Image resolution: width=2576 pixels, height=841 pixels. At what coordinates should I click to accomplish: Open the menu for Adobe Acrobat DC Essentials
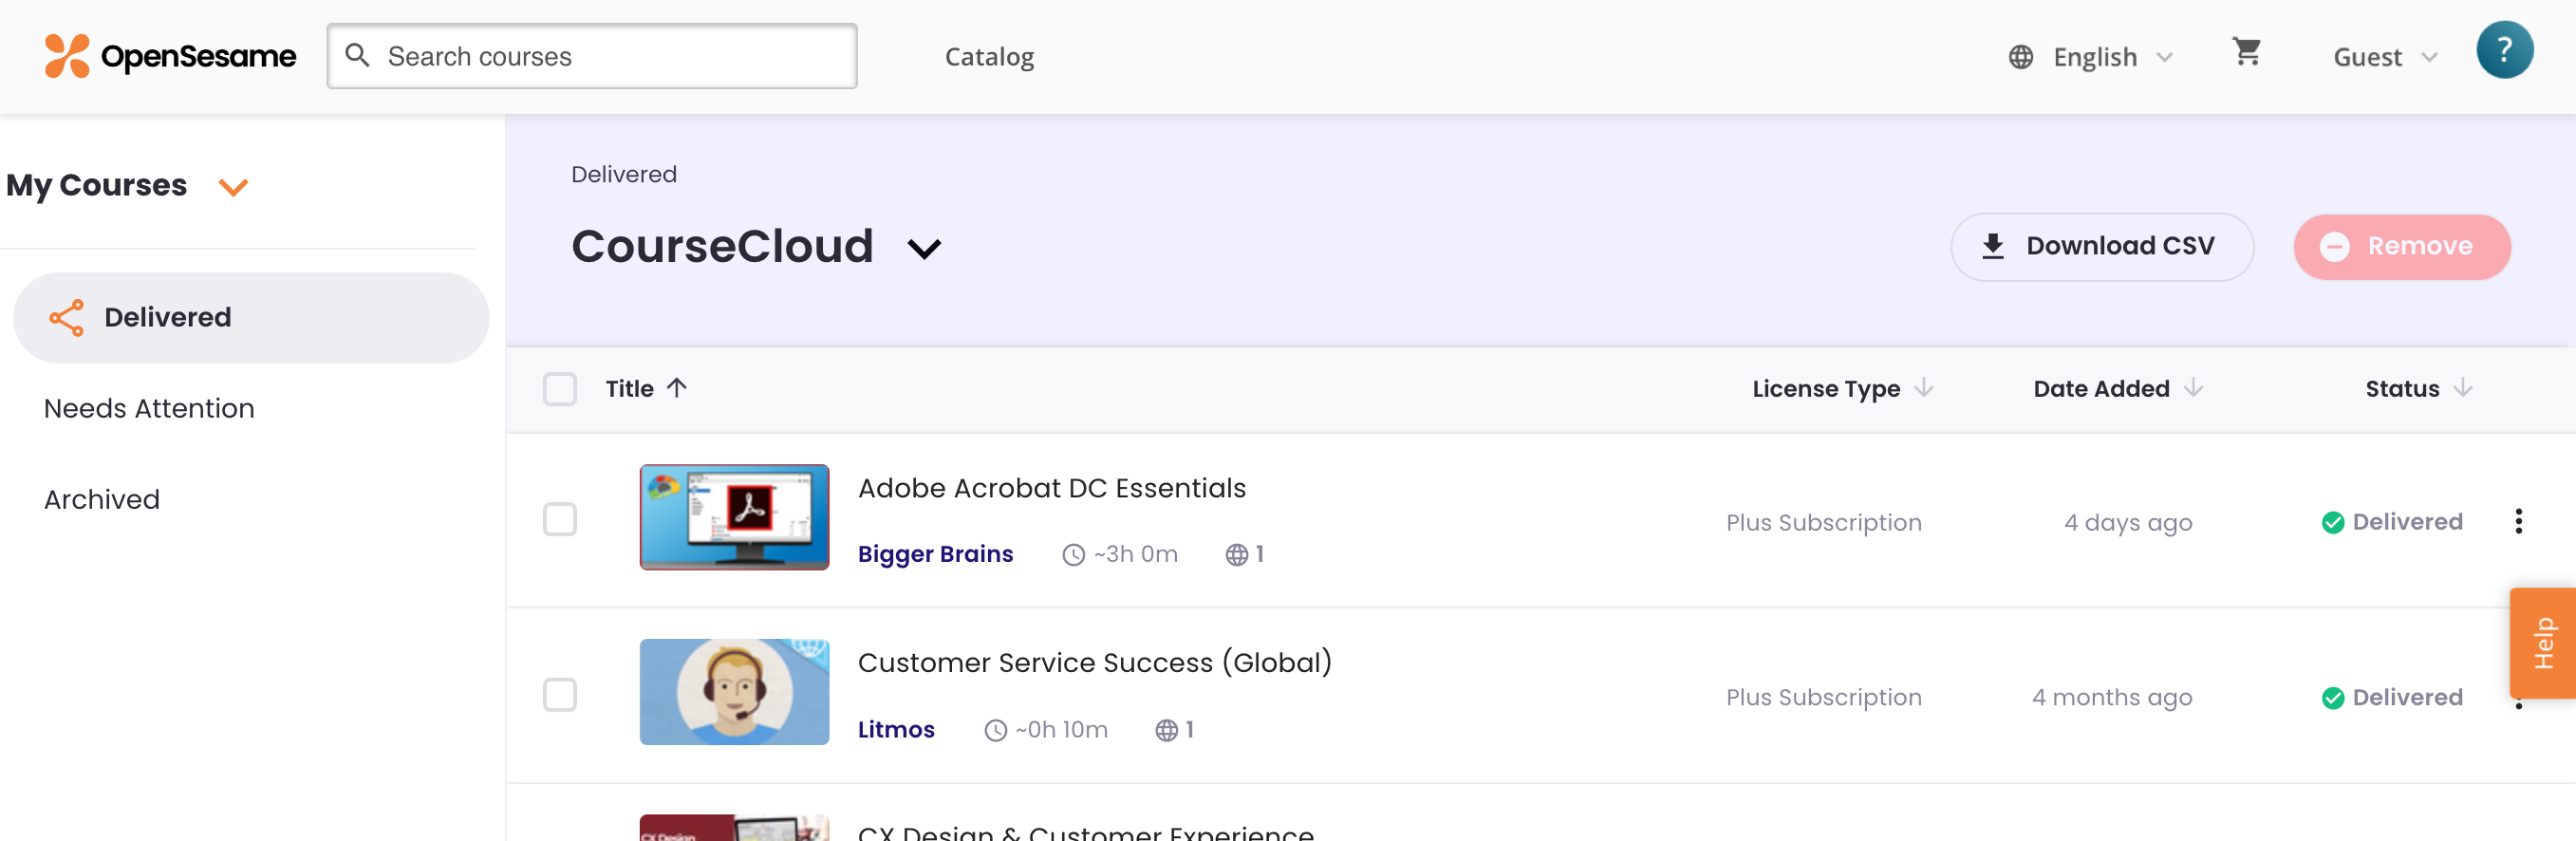pyautogui.click(x=2518, y=521)
